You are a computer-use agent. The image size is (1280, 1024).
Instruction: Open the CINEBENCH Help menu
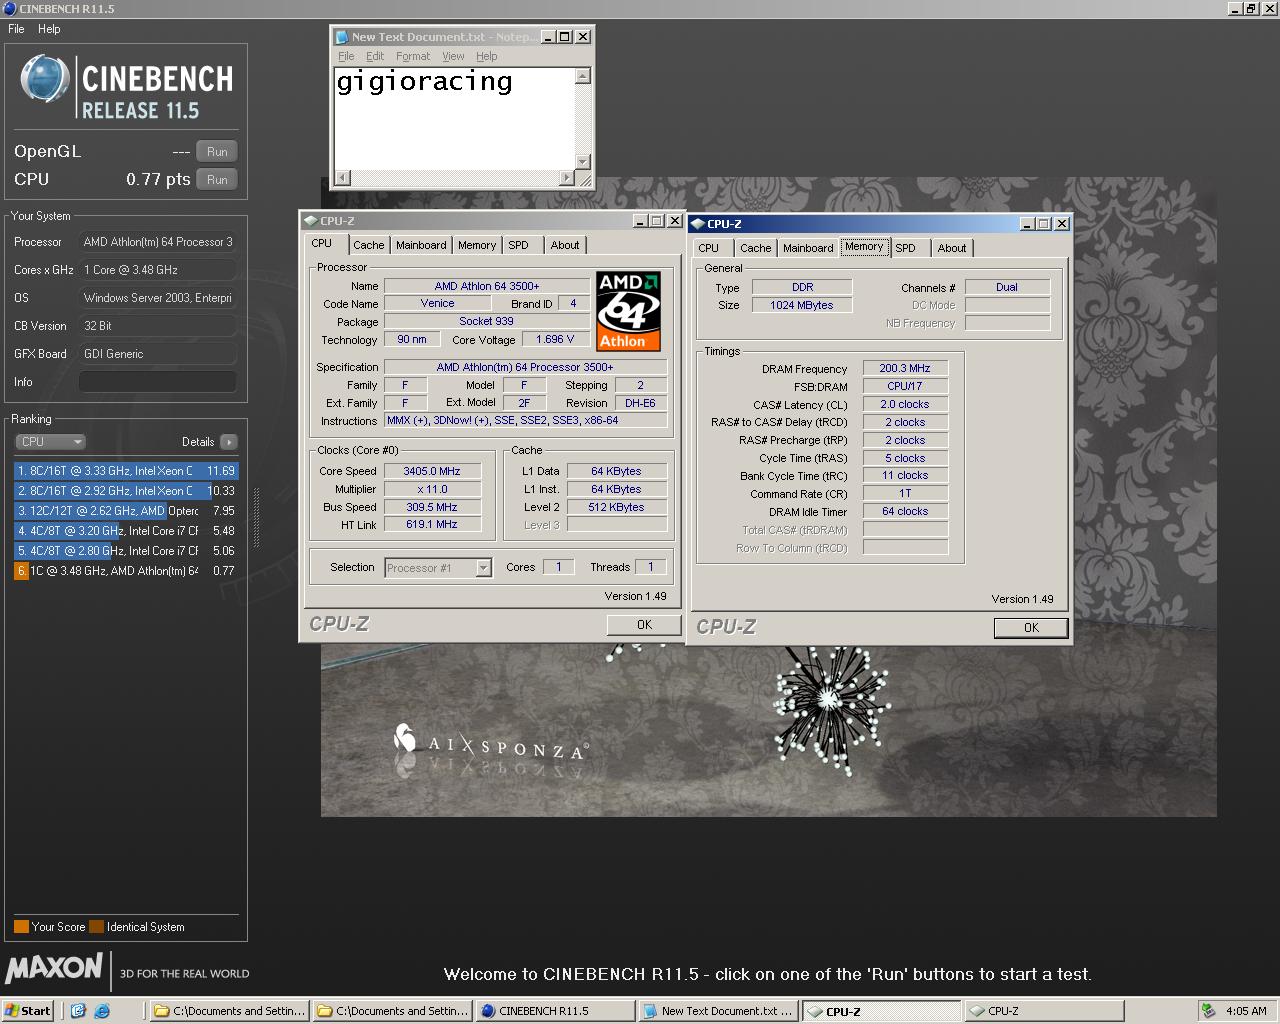pos(49,29)
